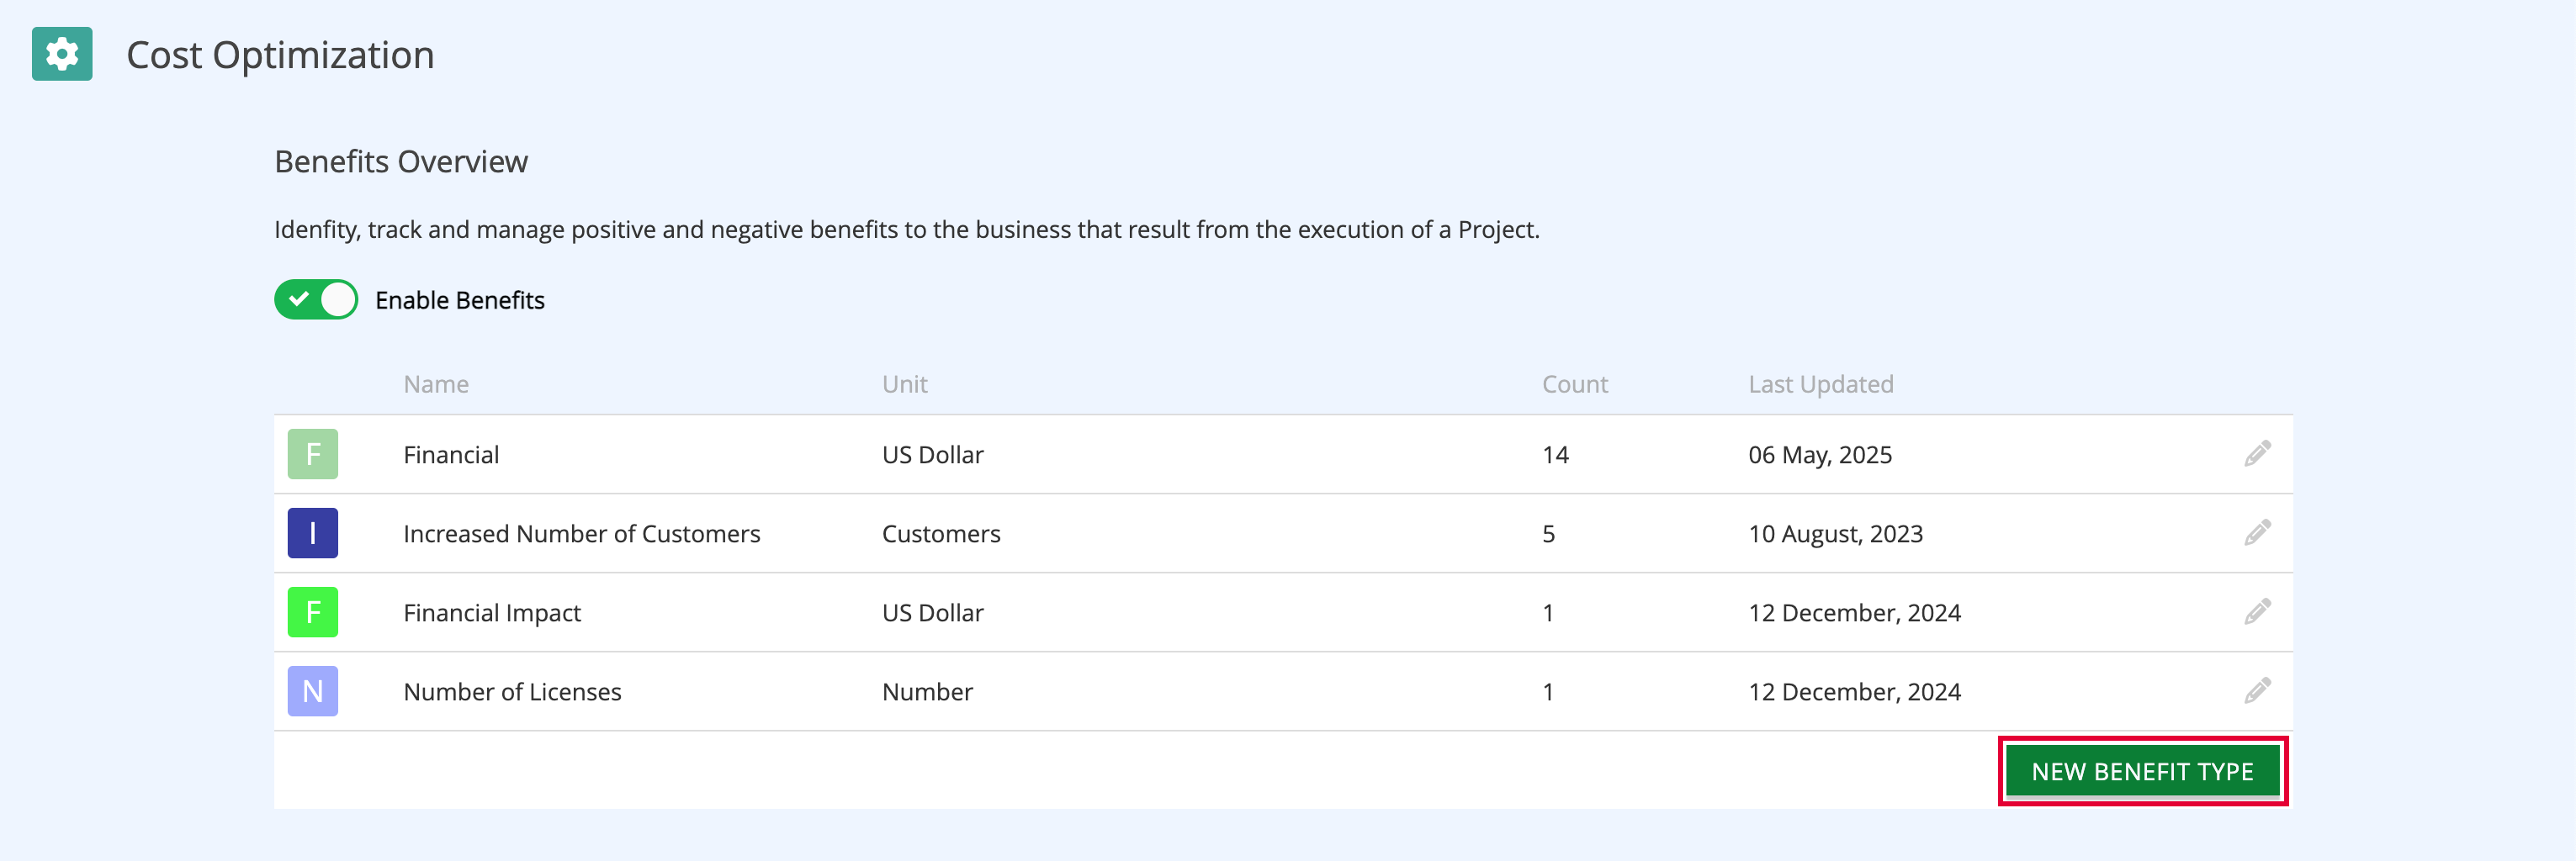The image size is (2576, 861).
Task: Click pencil icon for Financial Impact row
Action: 2257,612
